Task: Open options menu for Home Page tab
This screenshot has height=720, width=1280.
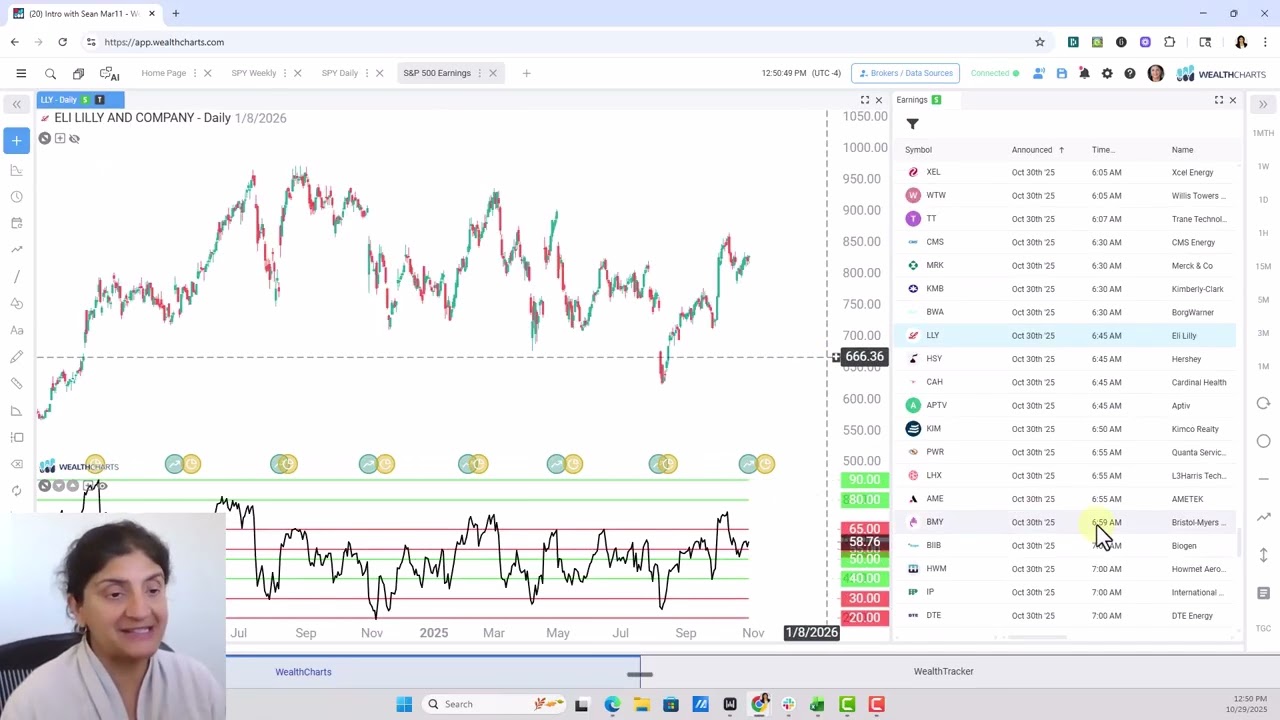Action: point(195,73)
